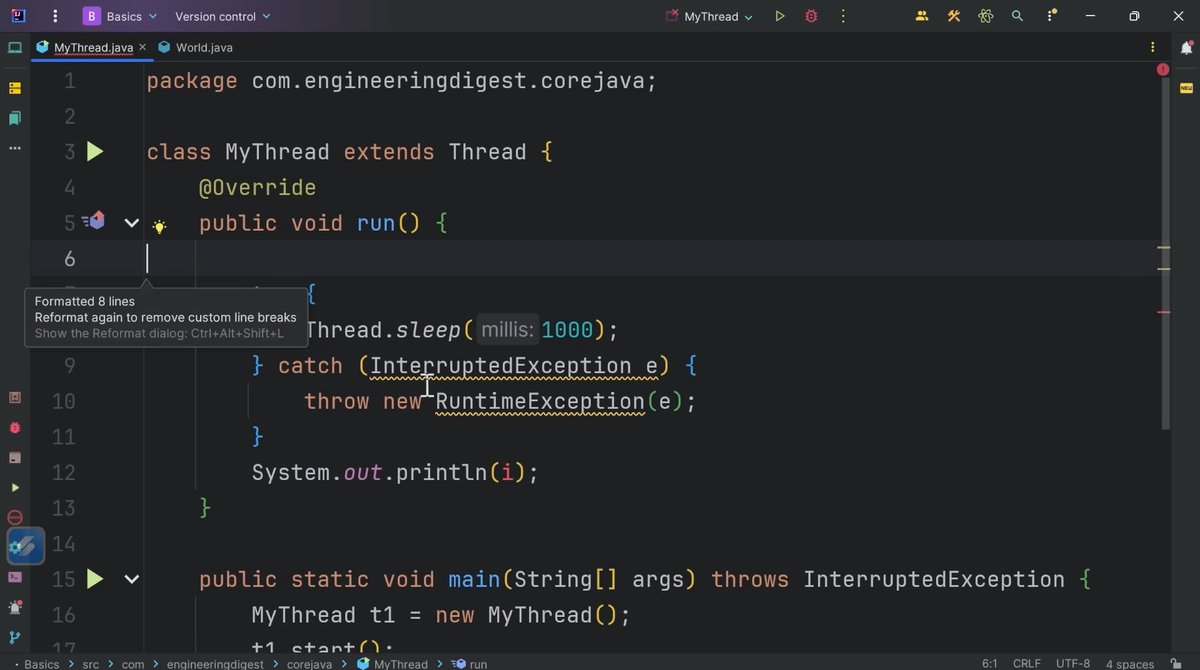Change CRLF line separator in status bar
The height and width of the screenshot is (670, 1200).
1026,664
